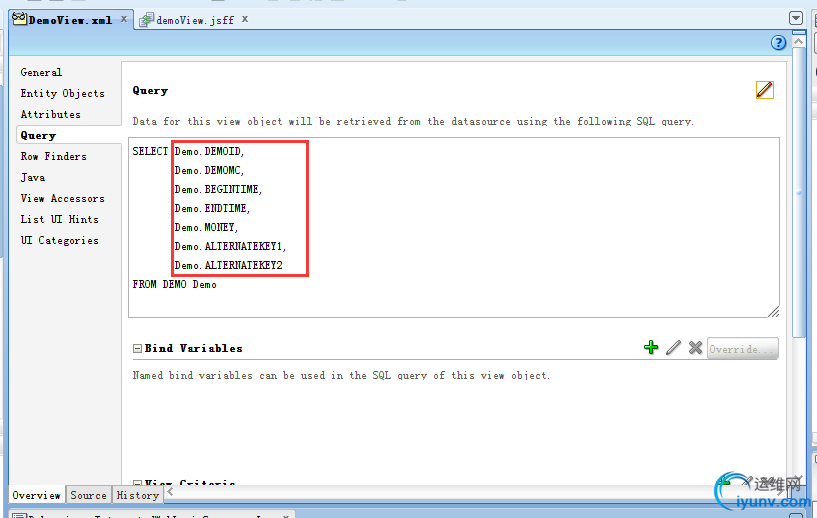The height and width of the screenshot is (518, 817).
Task: Open the Attributes page
Action: (51, 114)
